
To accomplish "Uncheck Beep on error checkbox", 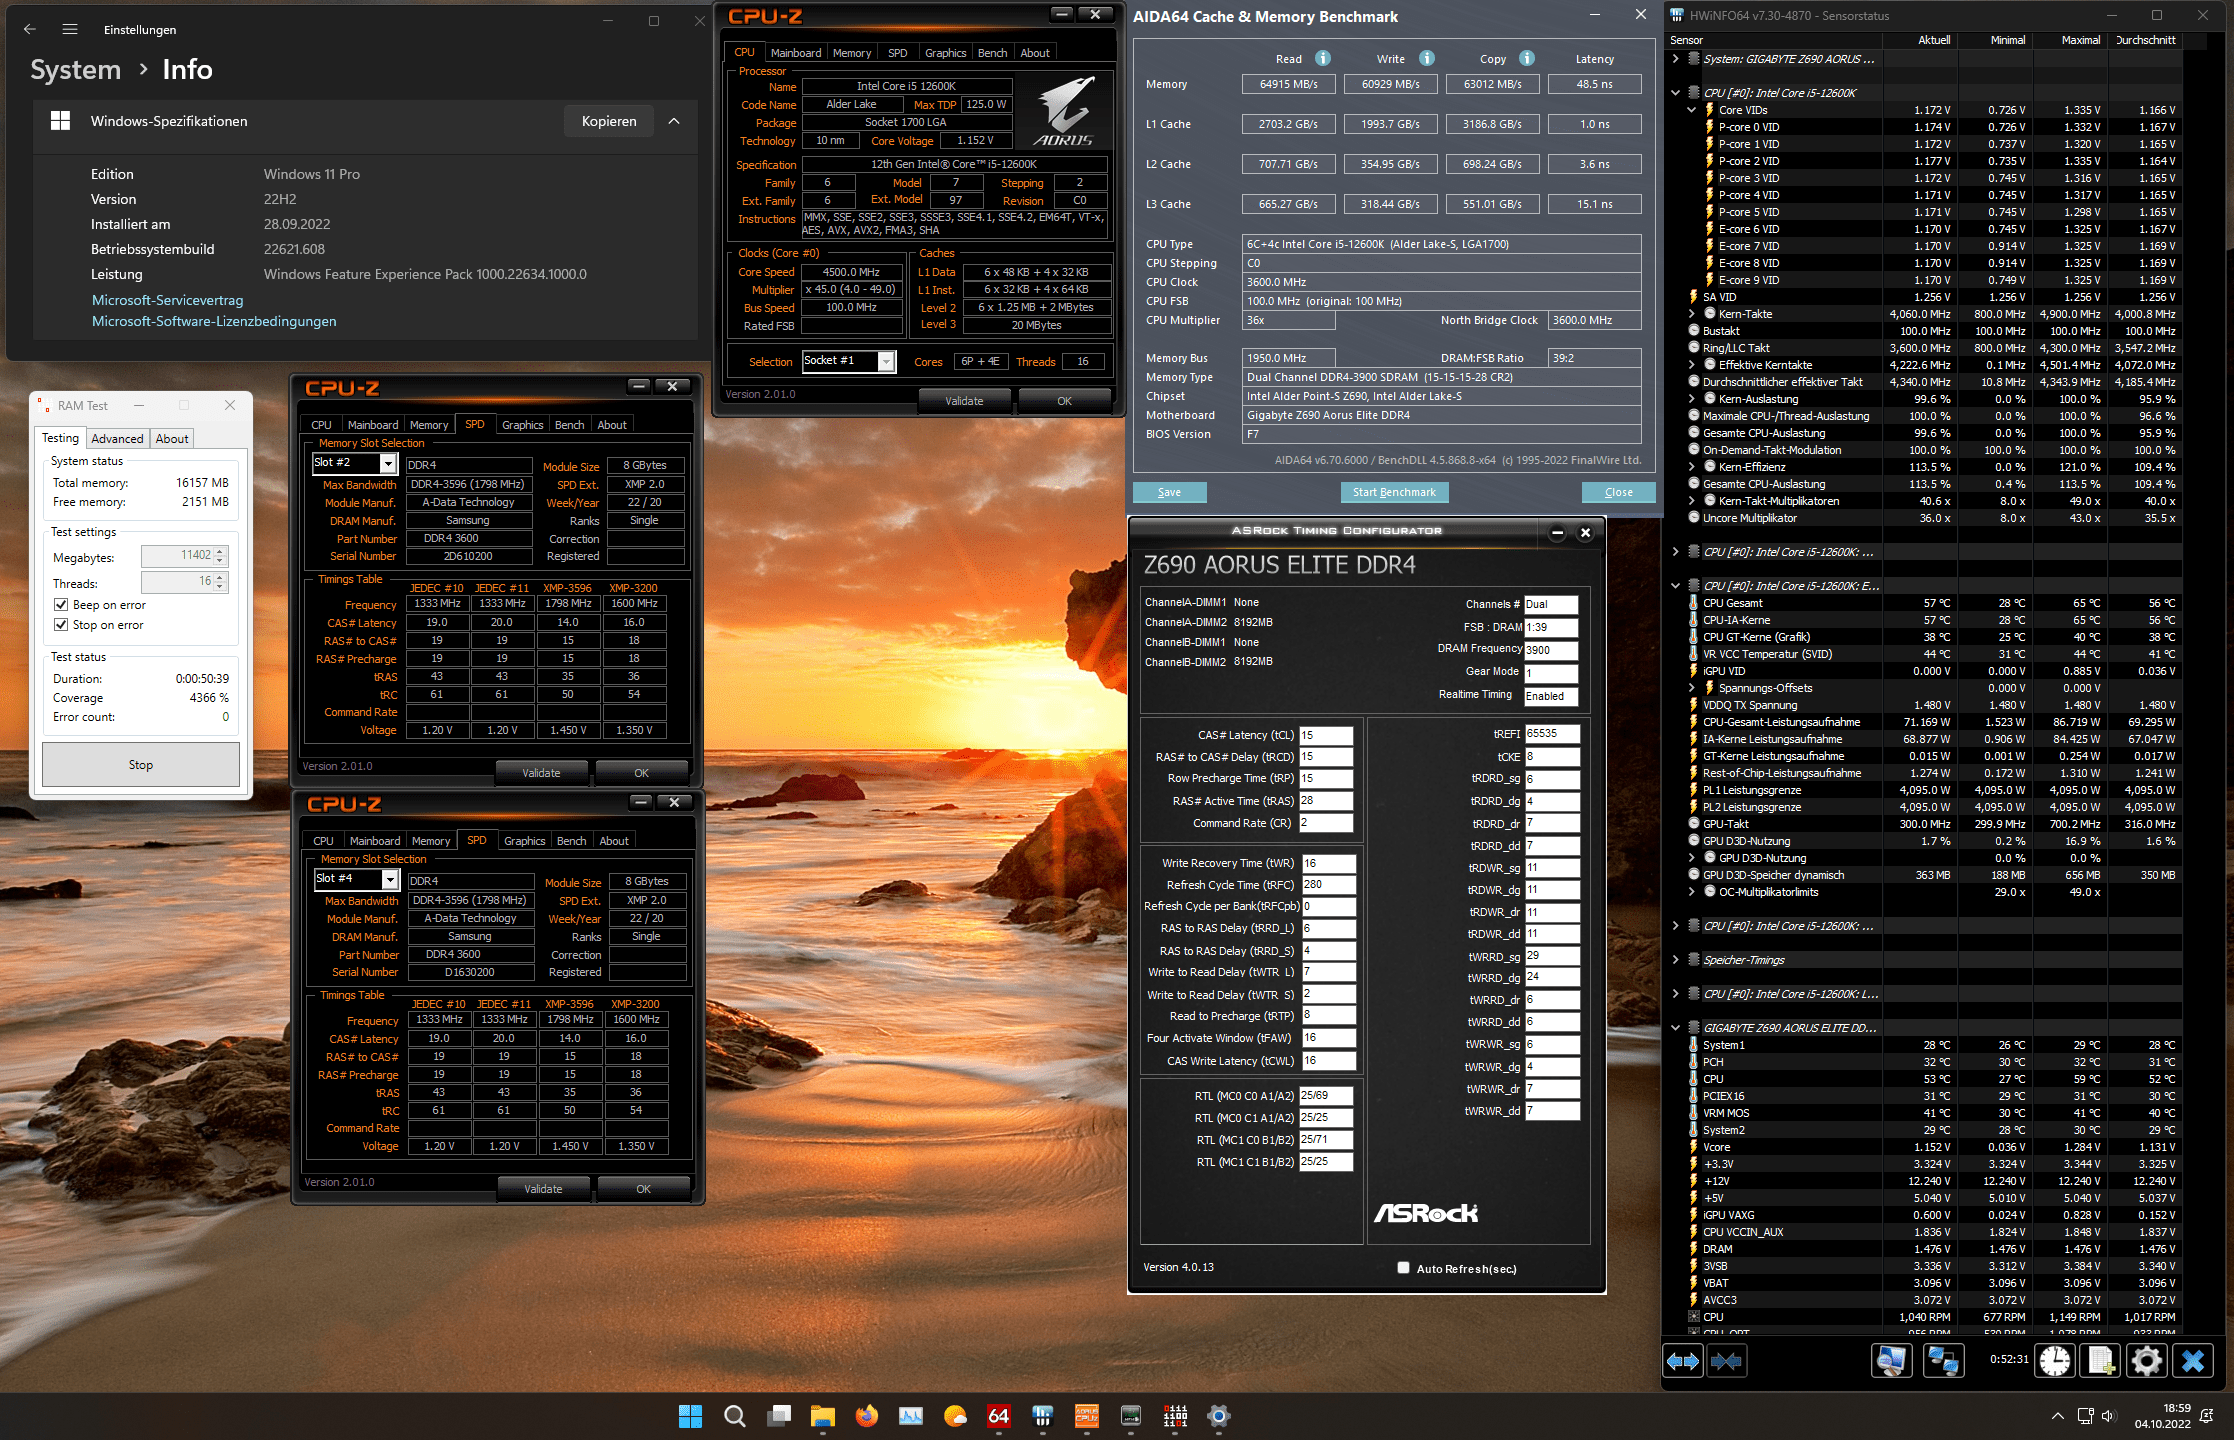I will click(62, 605).
